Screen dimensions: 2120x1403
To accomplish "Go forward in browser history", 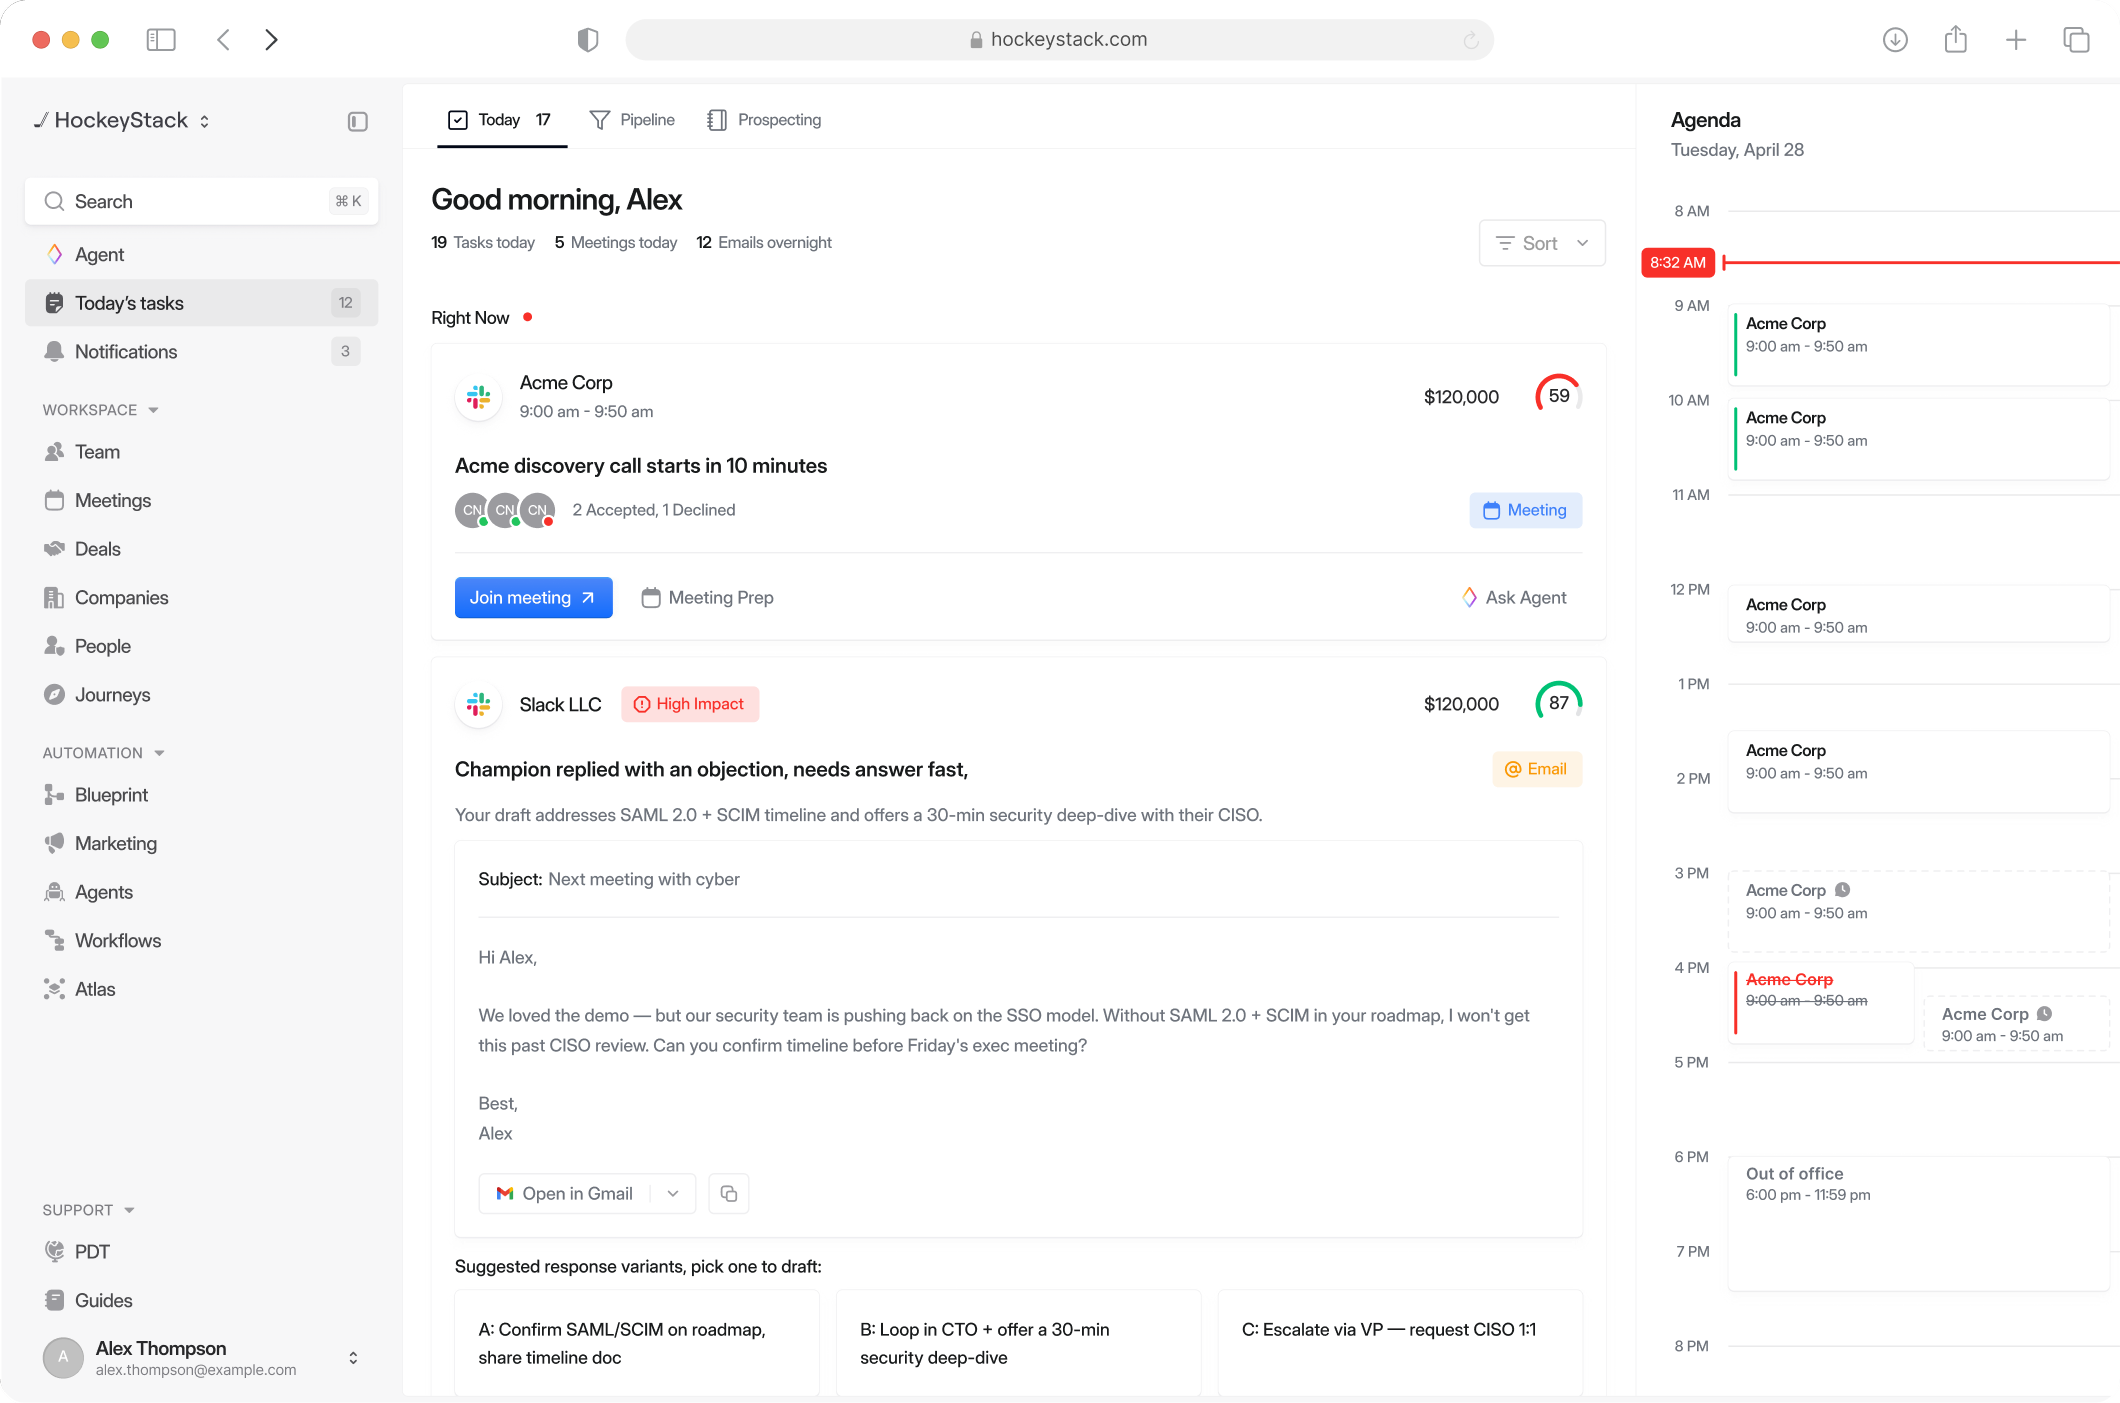I will coord(271,40).
